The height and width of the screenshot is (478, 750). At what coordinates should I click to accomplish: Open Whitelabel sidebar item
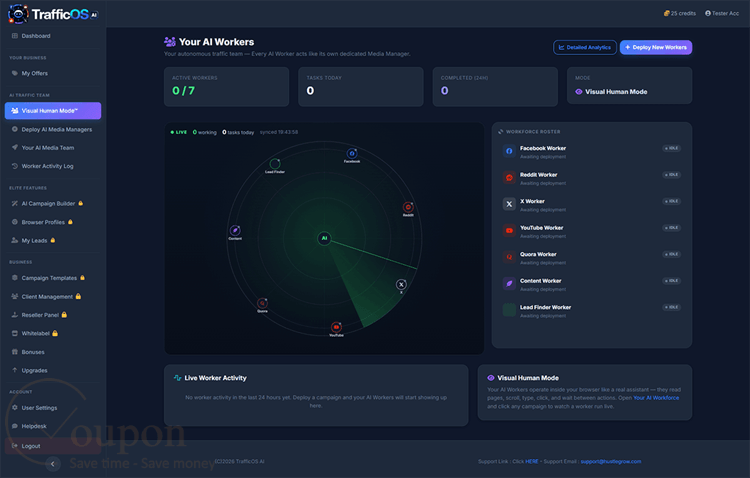53,333
